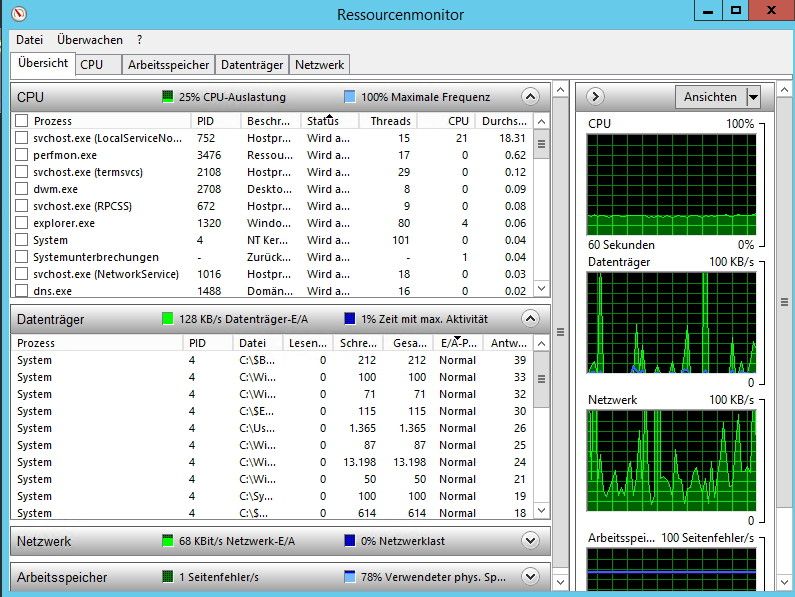Check the dwm.exe process checkbox
This screenshot has width=795, height=597.
21,189
